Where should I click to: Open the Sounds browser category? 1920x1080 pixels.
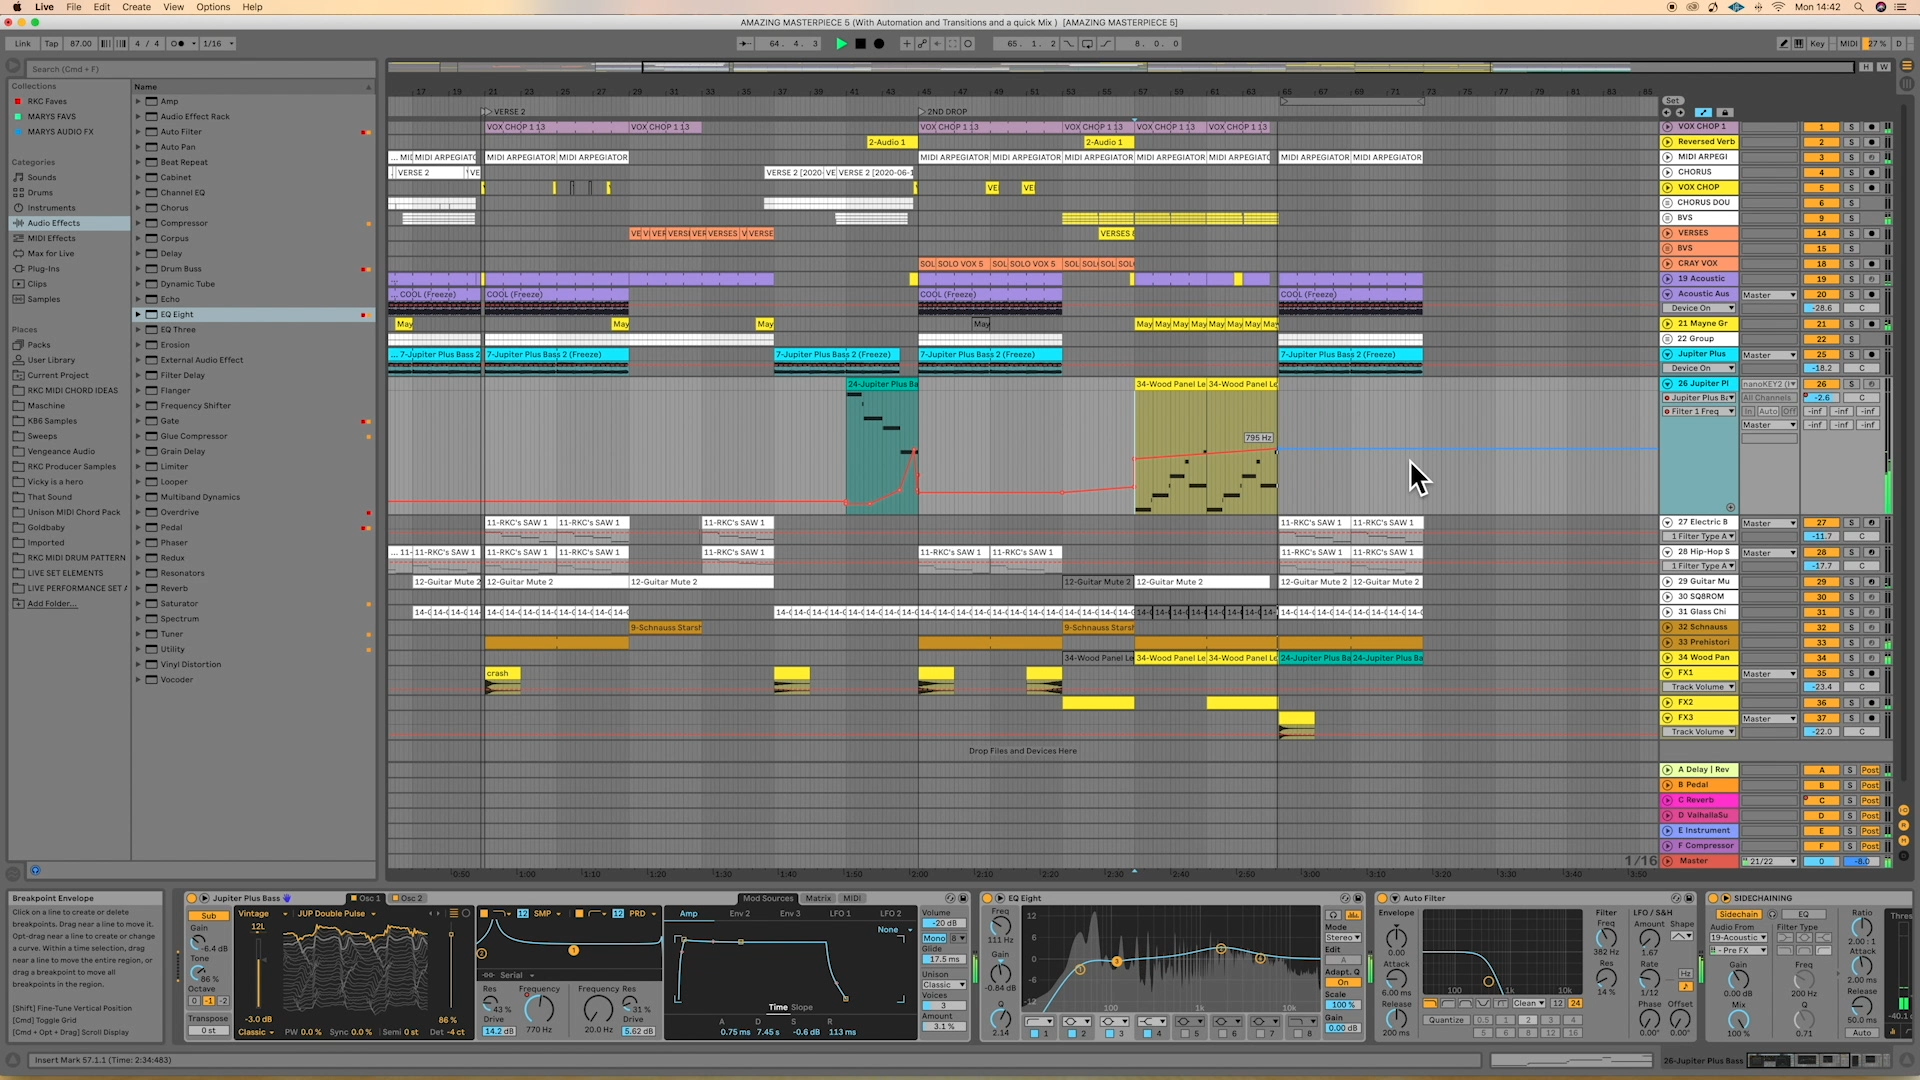(42, 177)
